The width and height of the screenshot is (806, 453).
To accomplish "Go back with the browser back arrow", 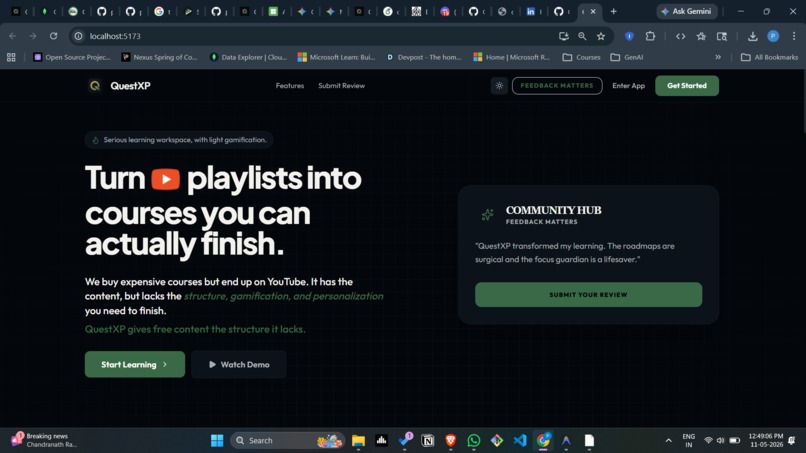I will pyautogui.click(x=12, y=36).
